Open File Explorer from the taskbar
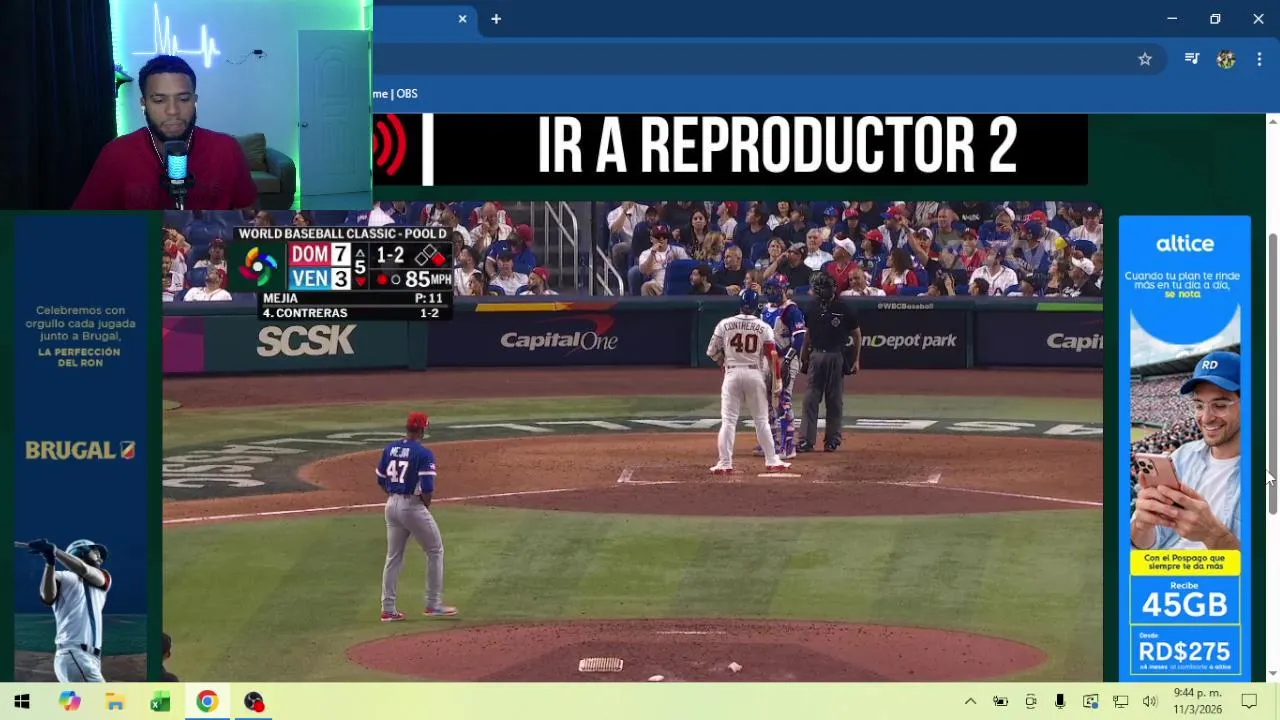 pyautogui.click(x=115, y=702)
